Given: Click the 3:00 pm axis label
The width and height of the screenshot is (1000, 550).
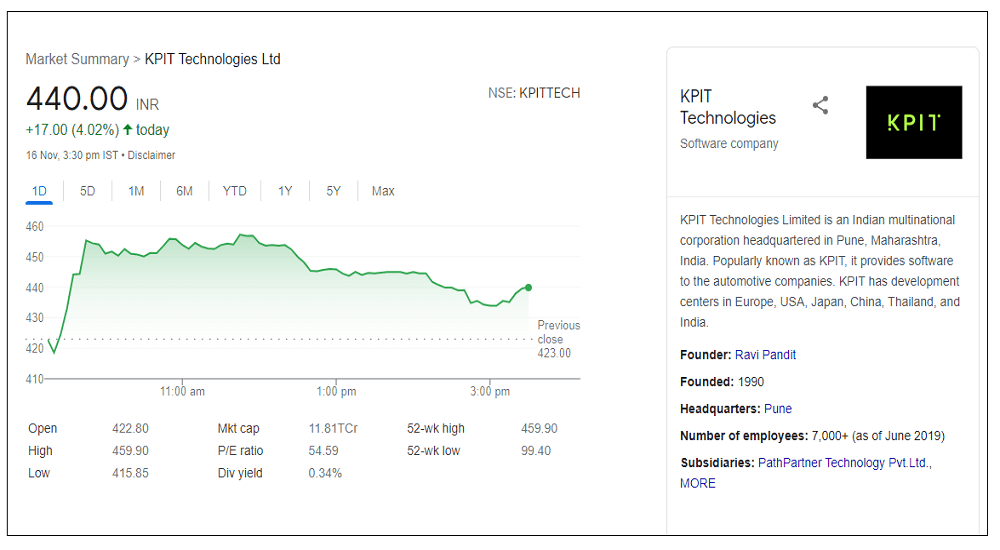Looking at the screenshot, I should tap(490, 391).
